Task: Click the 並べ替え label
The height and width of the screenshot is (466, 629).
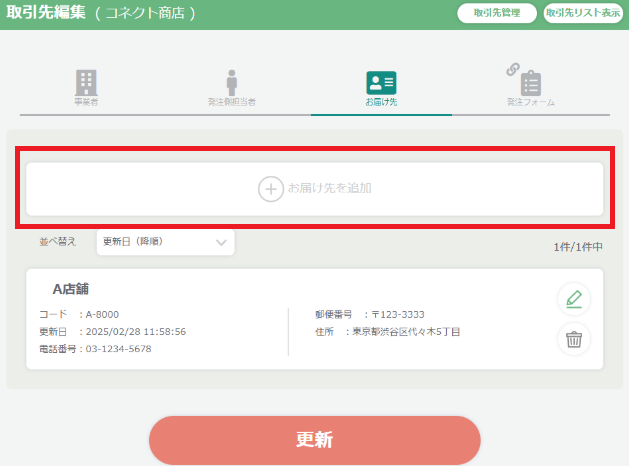Action: click(57, 241)
